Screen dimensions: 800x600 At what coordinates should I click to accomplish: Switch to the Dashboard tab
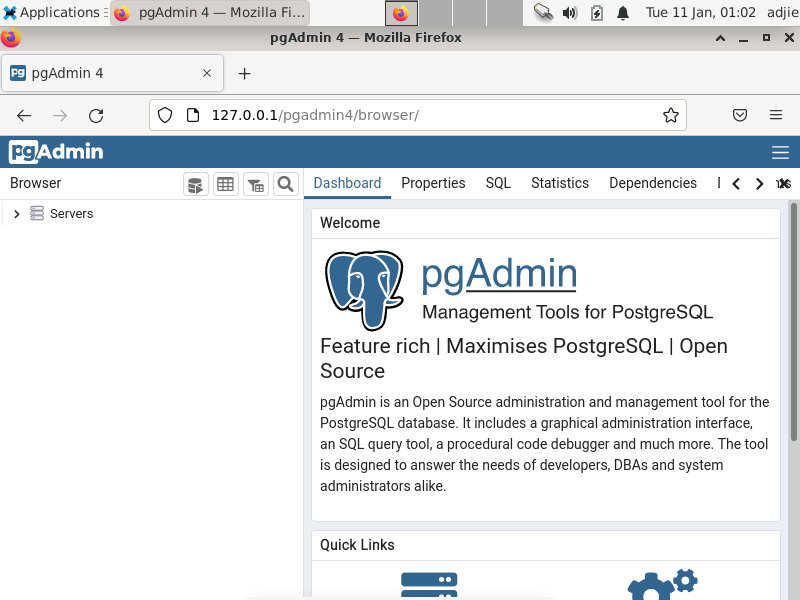[x=347, y=183]
